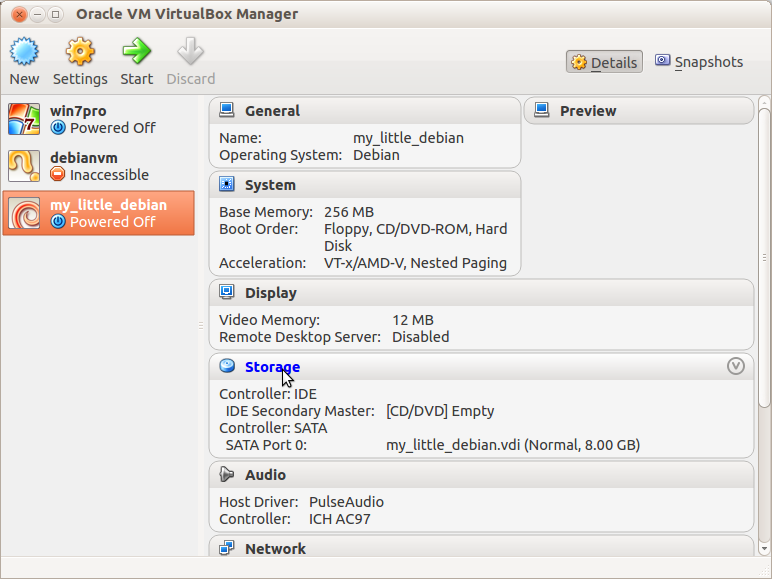Switch to the Snapshots view
This screenshot has width=772, height=579.
pos(699,62)
